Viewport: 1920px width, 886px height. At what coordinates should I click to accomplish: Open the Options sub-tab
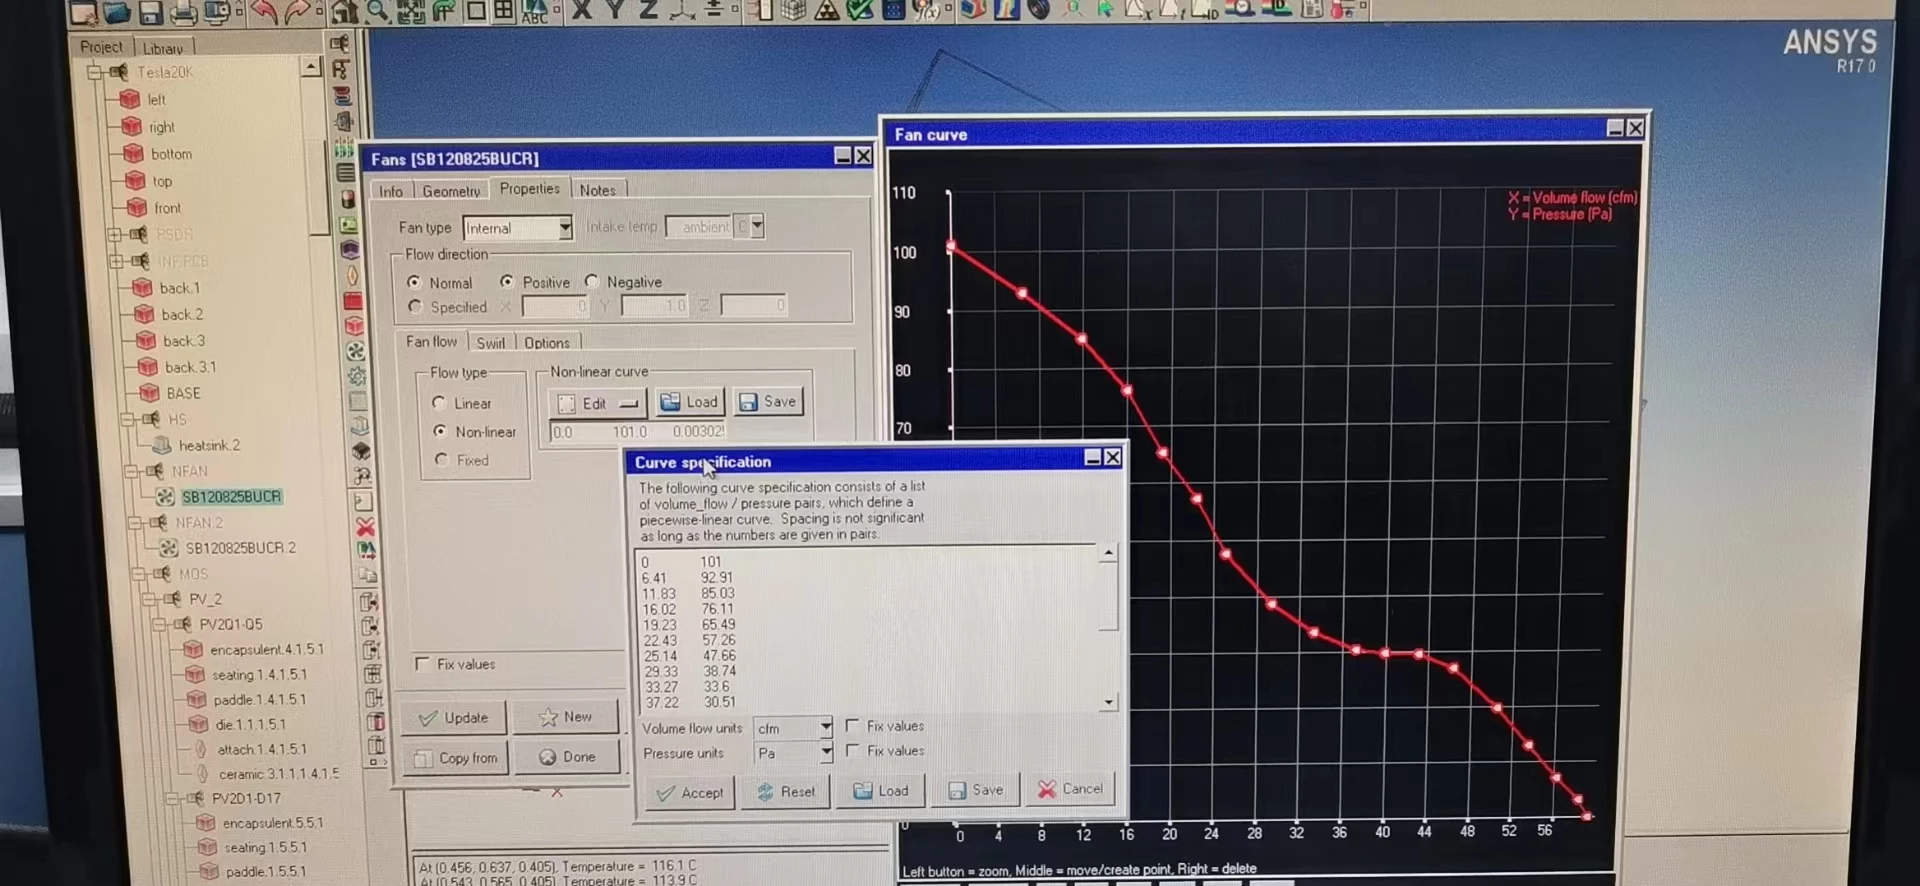click(x=547, y=343)
